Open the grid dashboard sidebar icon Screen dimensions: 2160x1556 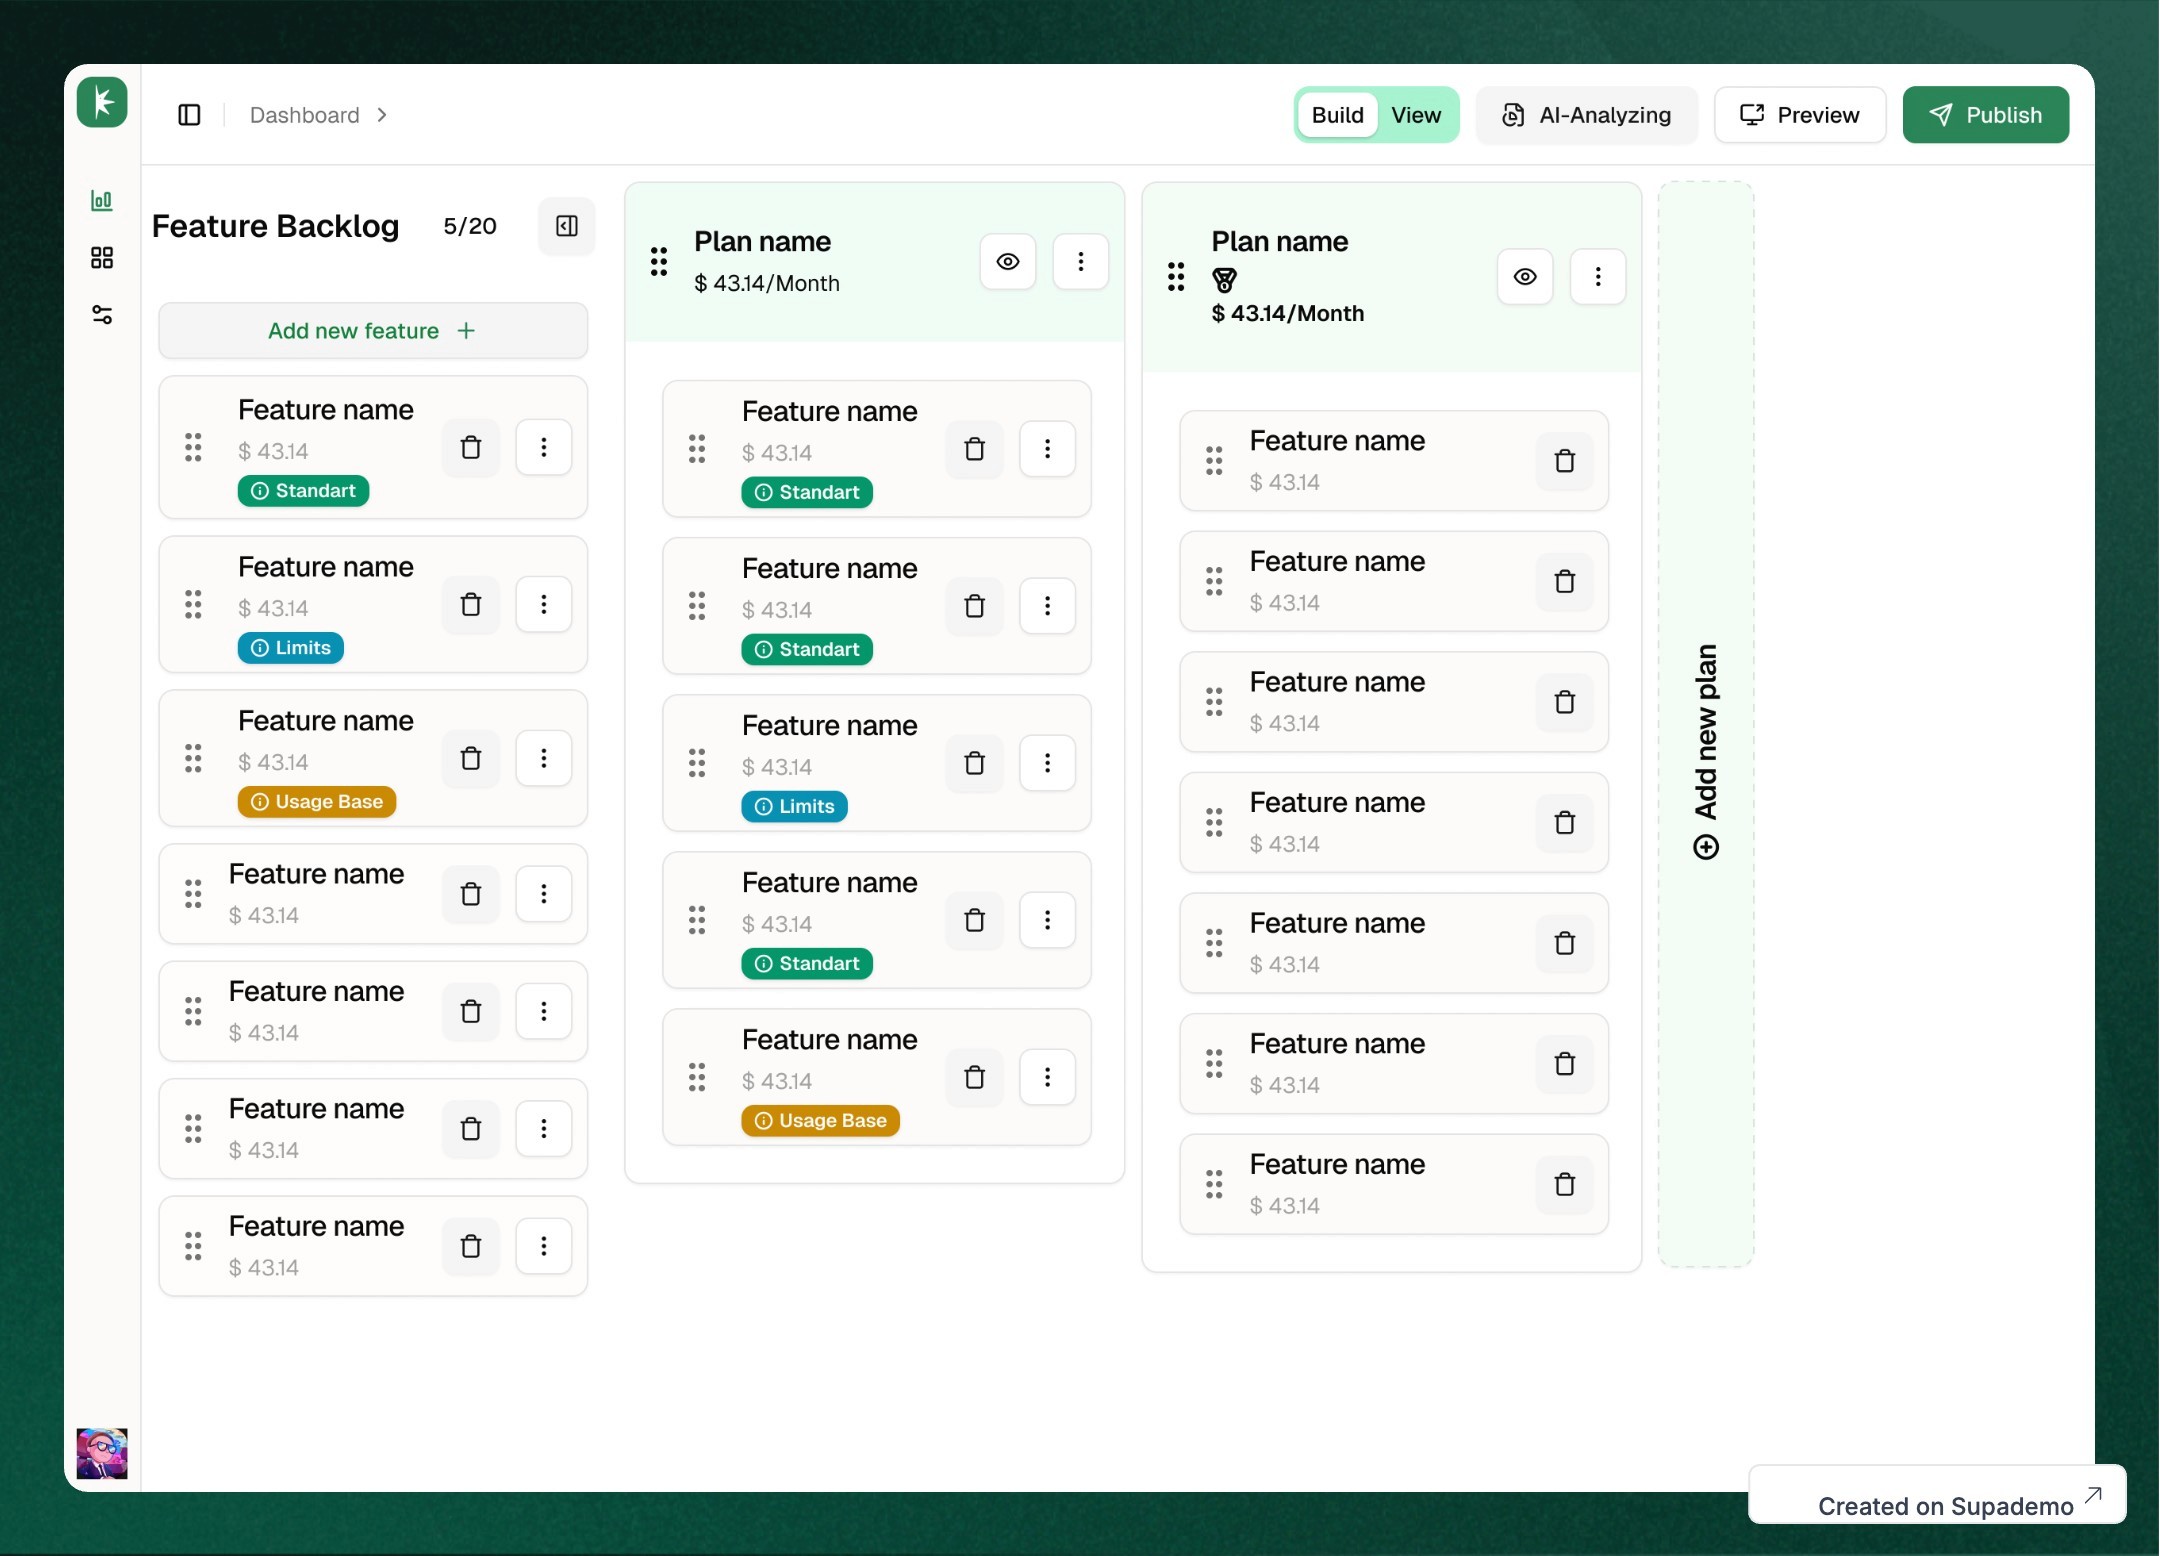[101, 258]
